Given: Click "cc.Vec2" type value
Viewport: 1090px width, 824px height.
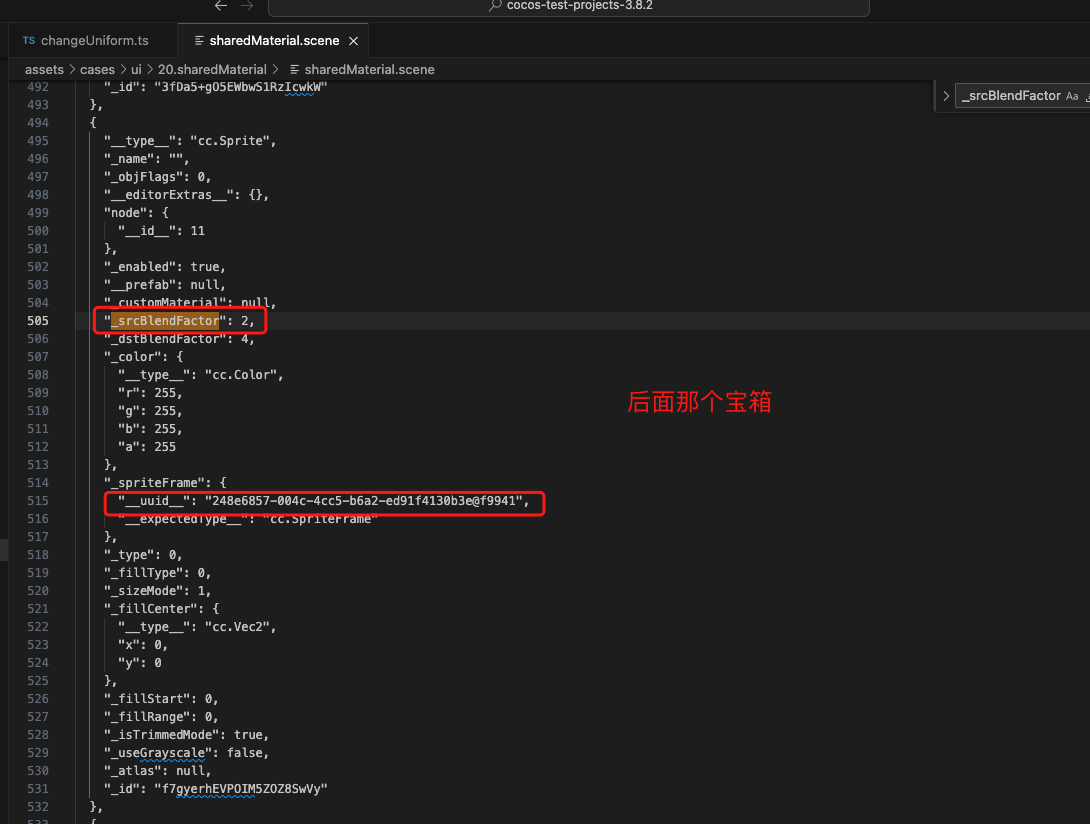Looking at the screenshot, I should pos(237,627).
